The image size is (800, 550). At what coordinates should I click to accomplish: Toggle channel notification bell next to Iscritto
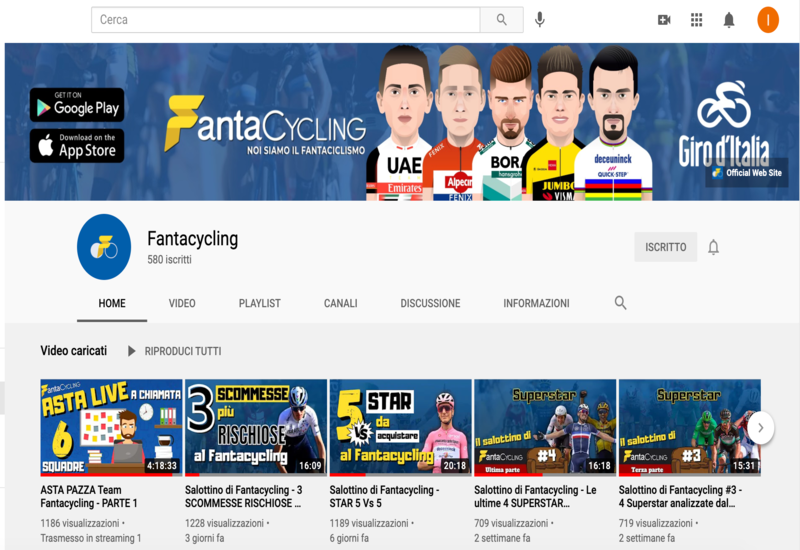(713, 247)
